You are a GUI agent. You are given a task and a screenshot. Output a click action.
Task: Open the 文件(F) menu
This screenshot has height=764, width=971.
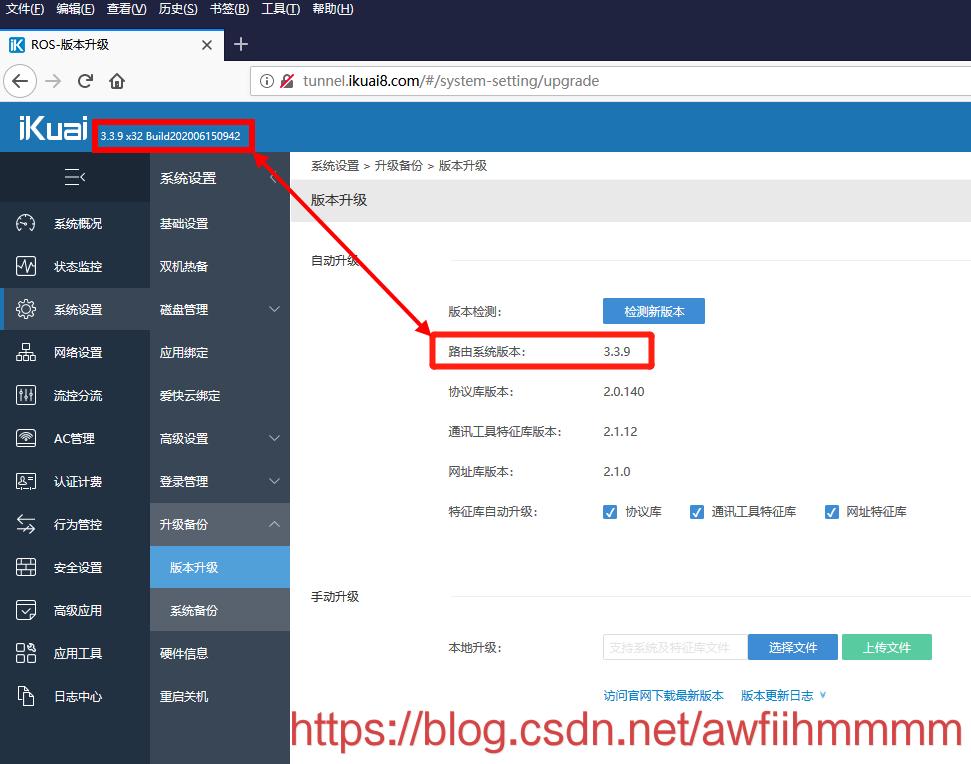point(25,9)
